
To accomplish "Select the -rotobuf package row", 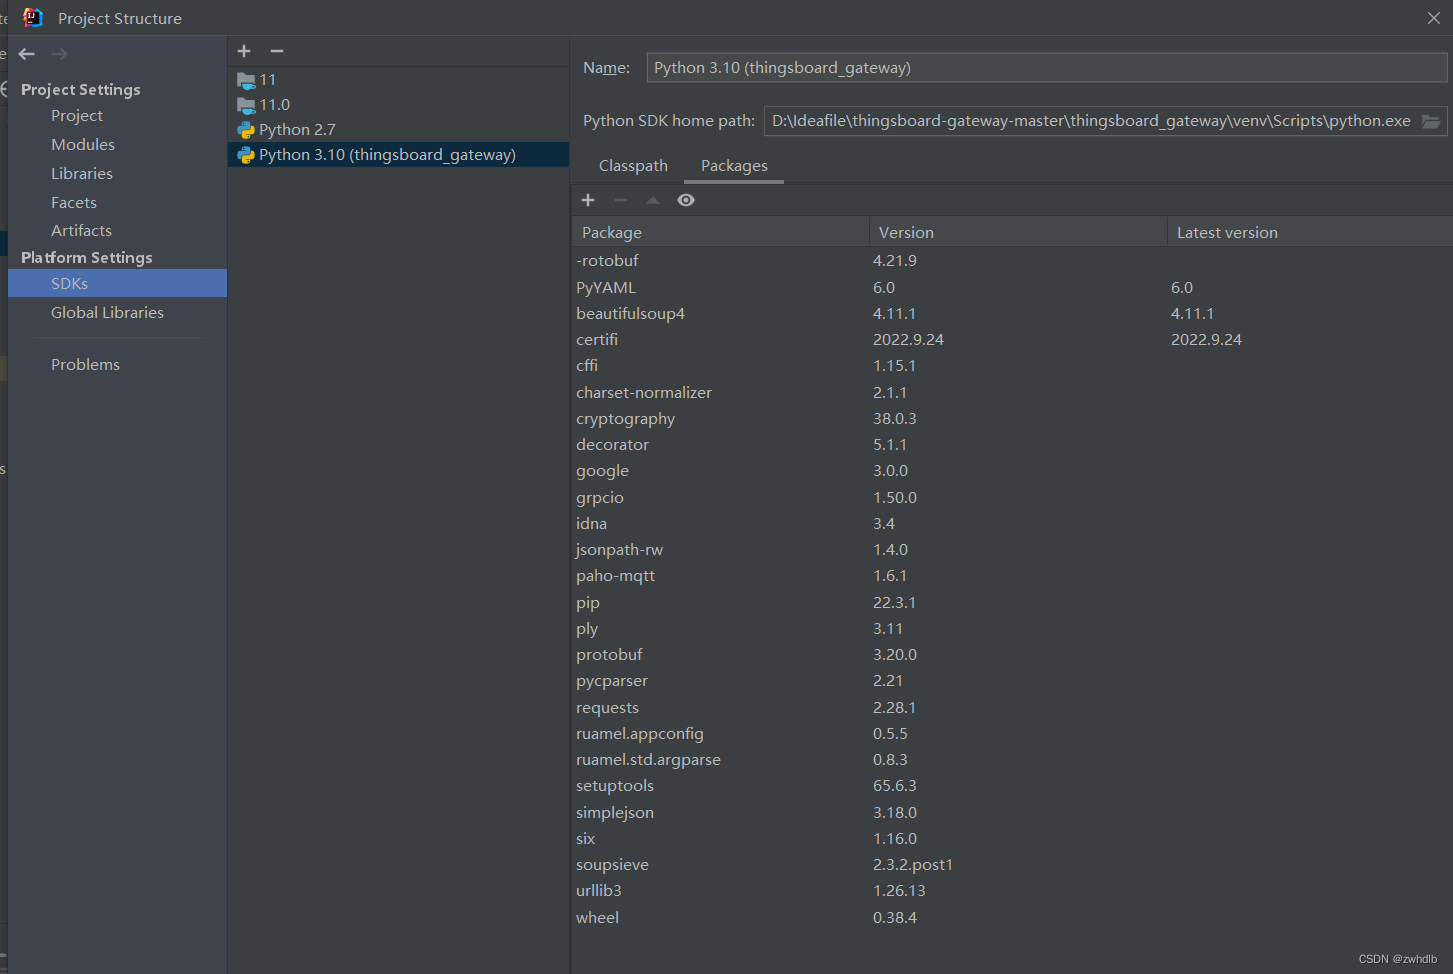I will [1012, 261].
